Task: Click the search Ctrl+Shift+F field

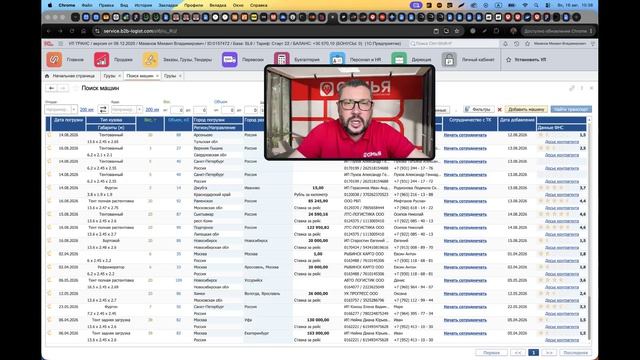Action: [453, 44]
